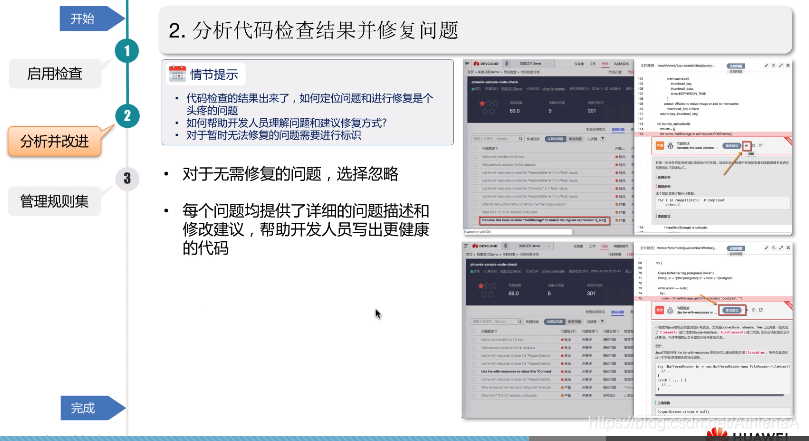Click DevCloud logo in lower screenshot
The height and width of the screenshot is (441, 809).
pyautogui.click(x=485, y=246)
